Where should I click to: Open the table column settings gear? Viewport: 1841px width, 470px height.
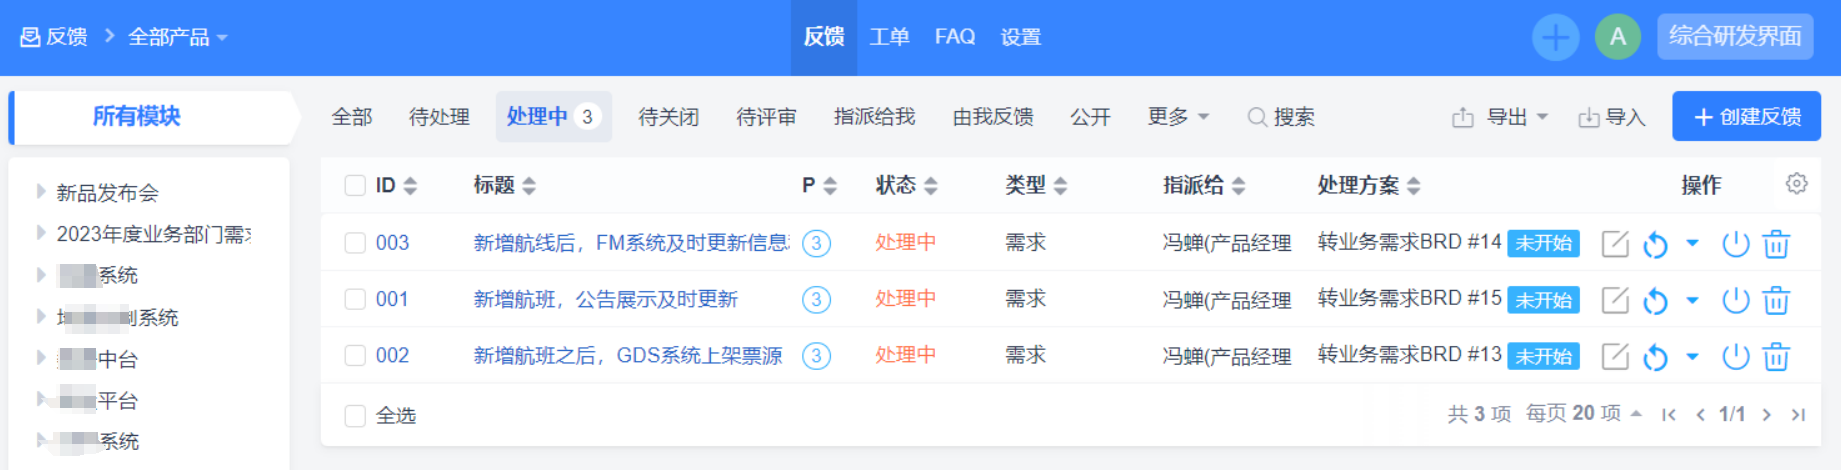(x=1796, y=184)
